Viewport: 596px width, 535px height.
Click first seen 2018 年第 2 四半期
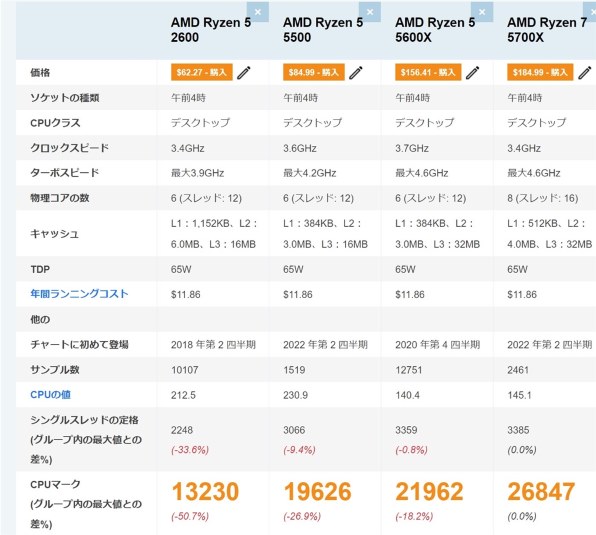pyautogui.click(x=213, y=345)
